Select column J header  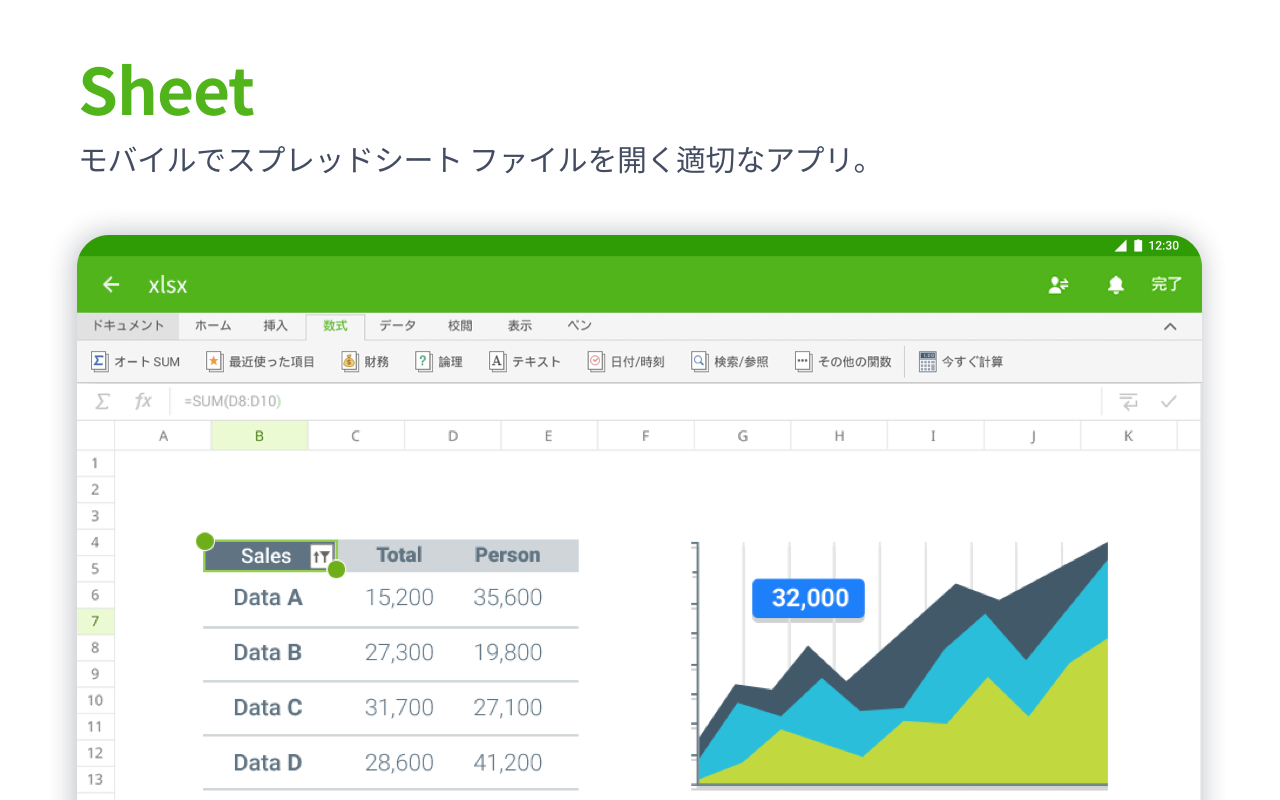click(1033, 436)
